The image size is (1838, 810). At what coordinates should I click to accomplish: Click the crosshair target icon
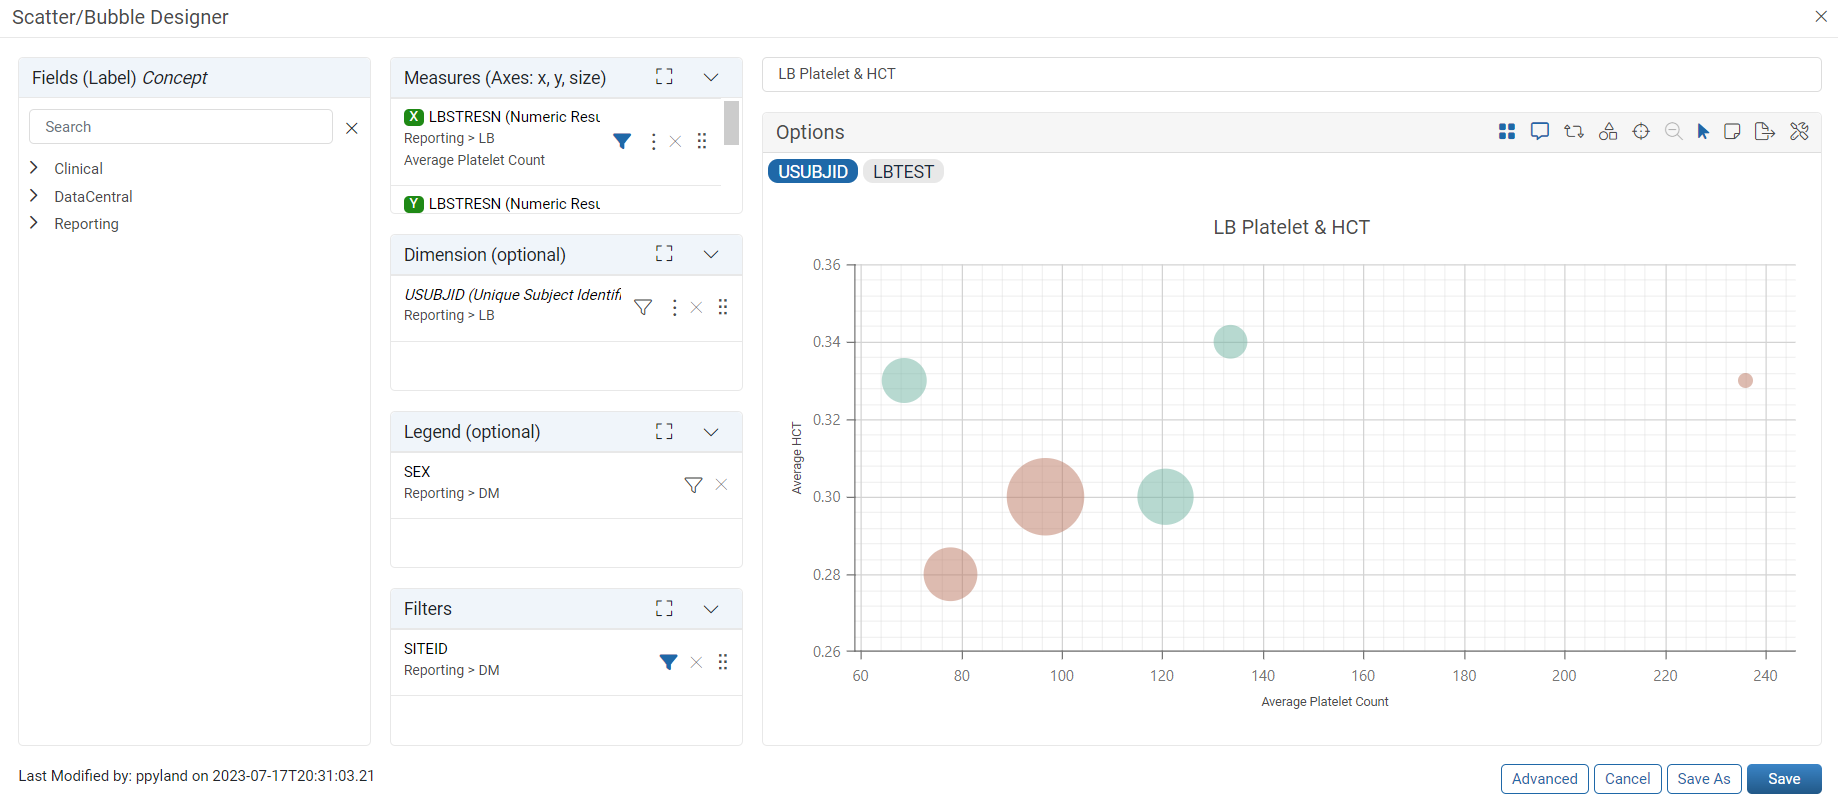(x=1641, y=132)
